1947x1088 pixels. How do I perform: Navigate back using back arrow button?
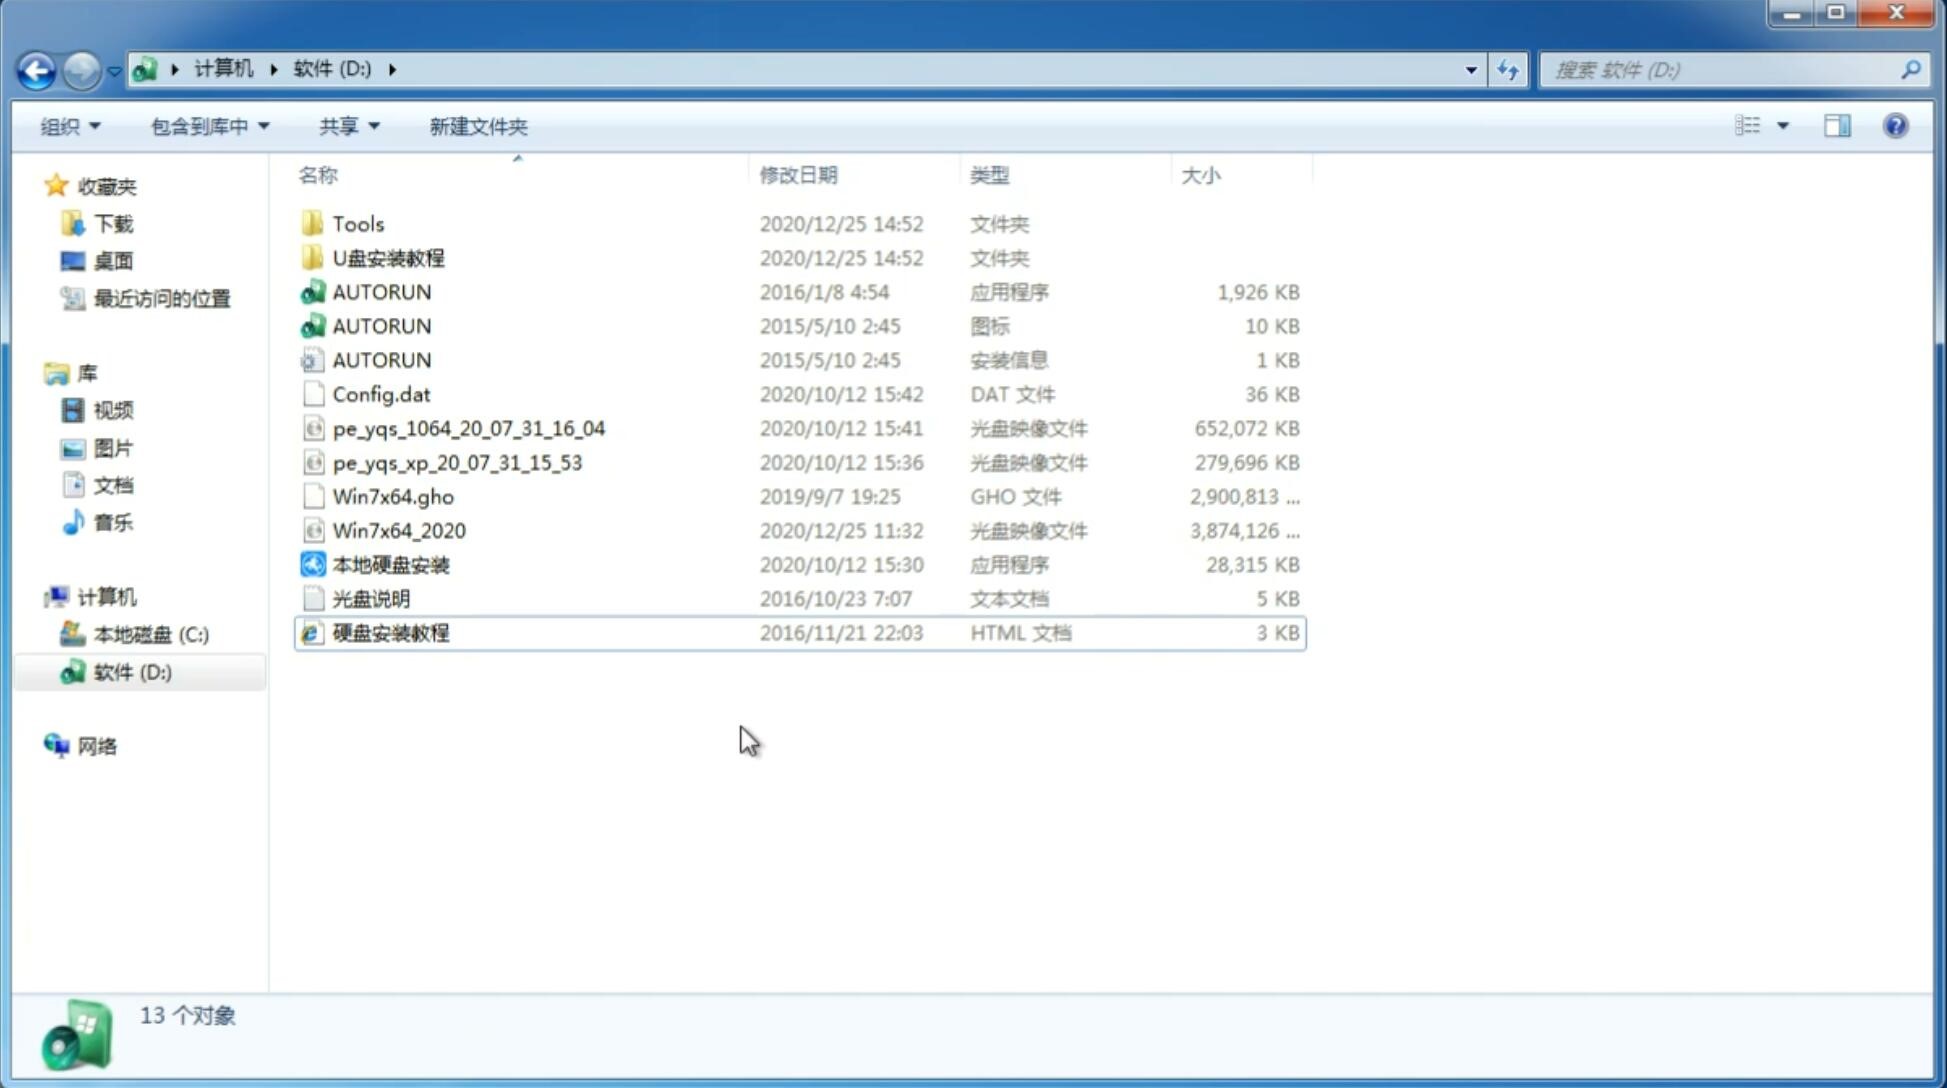click(x=37, y=68)
